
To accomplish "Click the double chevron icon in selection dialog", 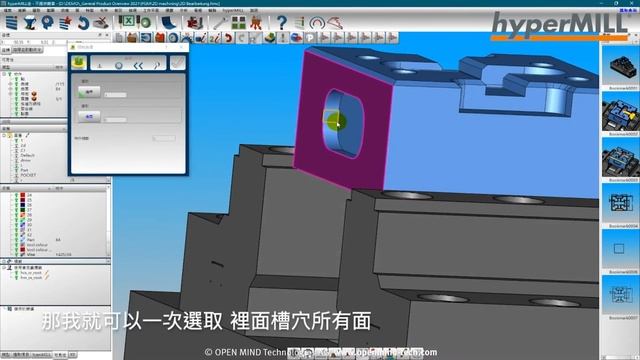I will point(138,65).
